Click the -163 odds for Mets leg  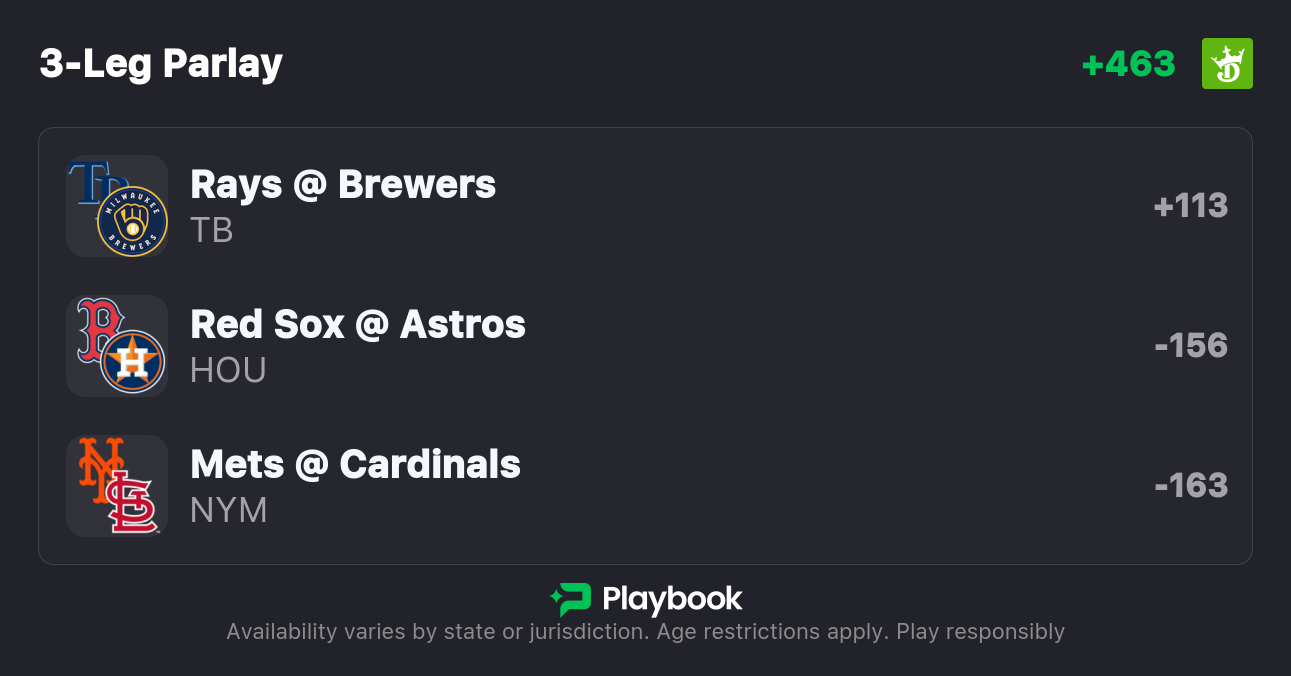(x=1190, y=486)
